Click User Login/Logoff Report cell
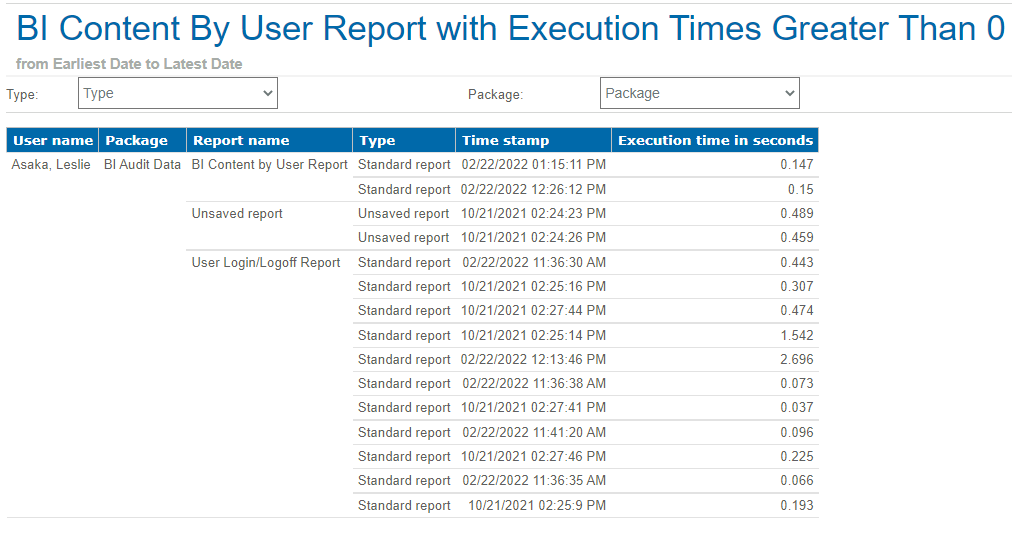 (266, 263)
